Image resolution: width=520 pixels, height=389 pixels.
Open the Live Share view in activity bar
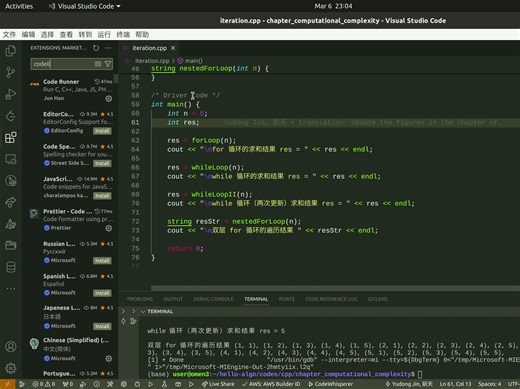click(11, 202)
